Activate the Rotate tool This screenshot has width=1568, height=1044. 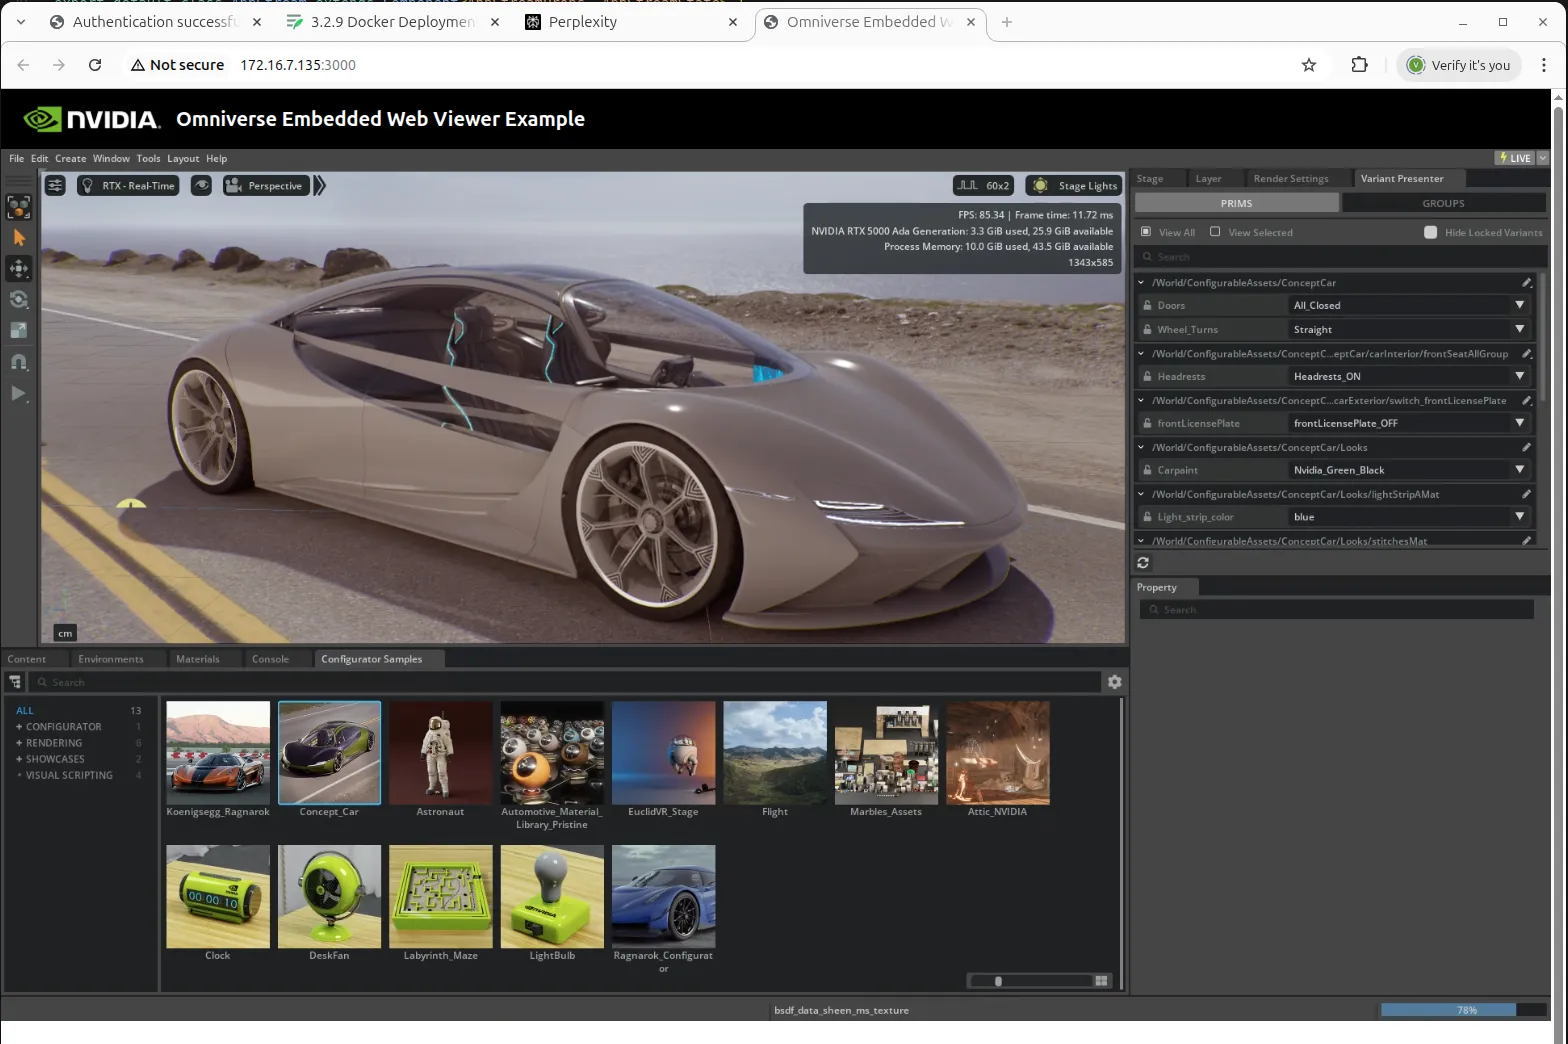pyautogui.click(x=18, y=299)
